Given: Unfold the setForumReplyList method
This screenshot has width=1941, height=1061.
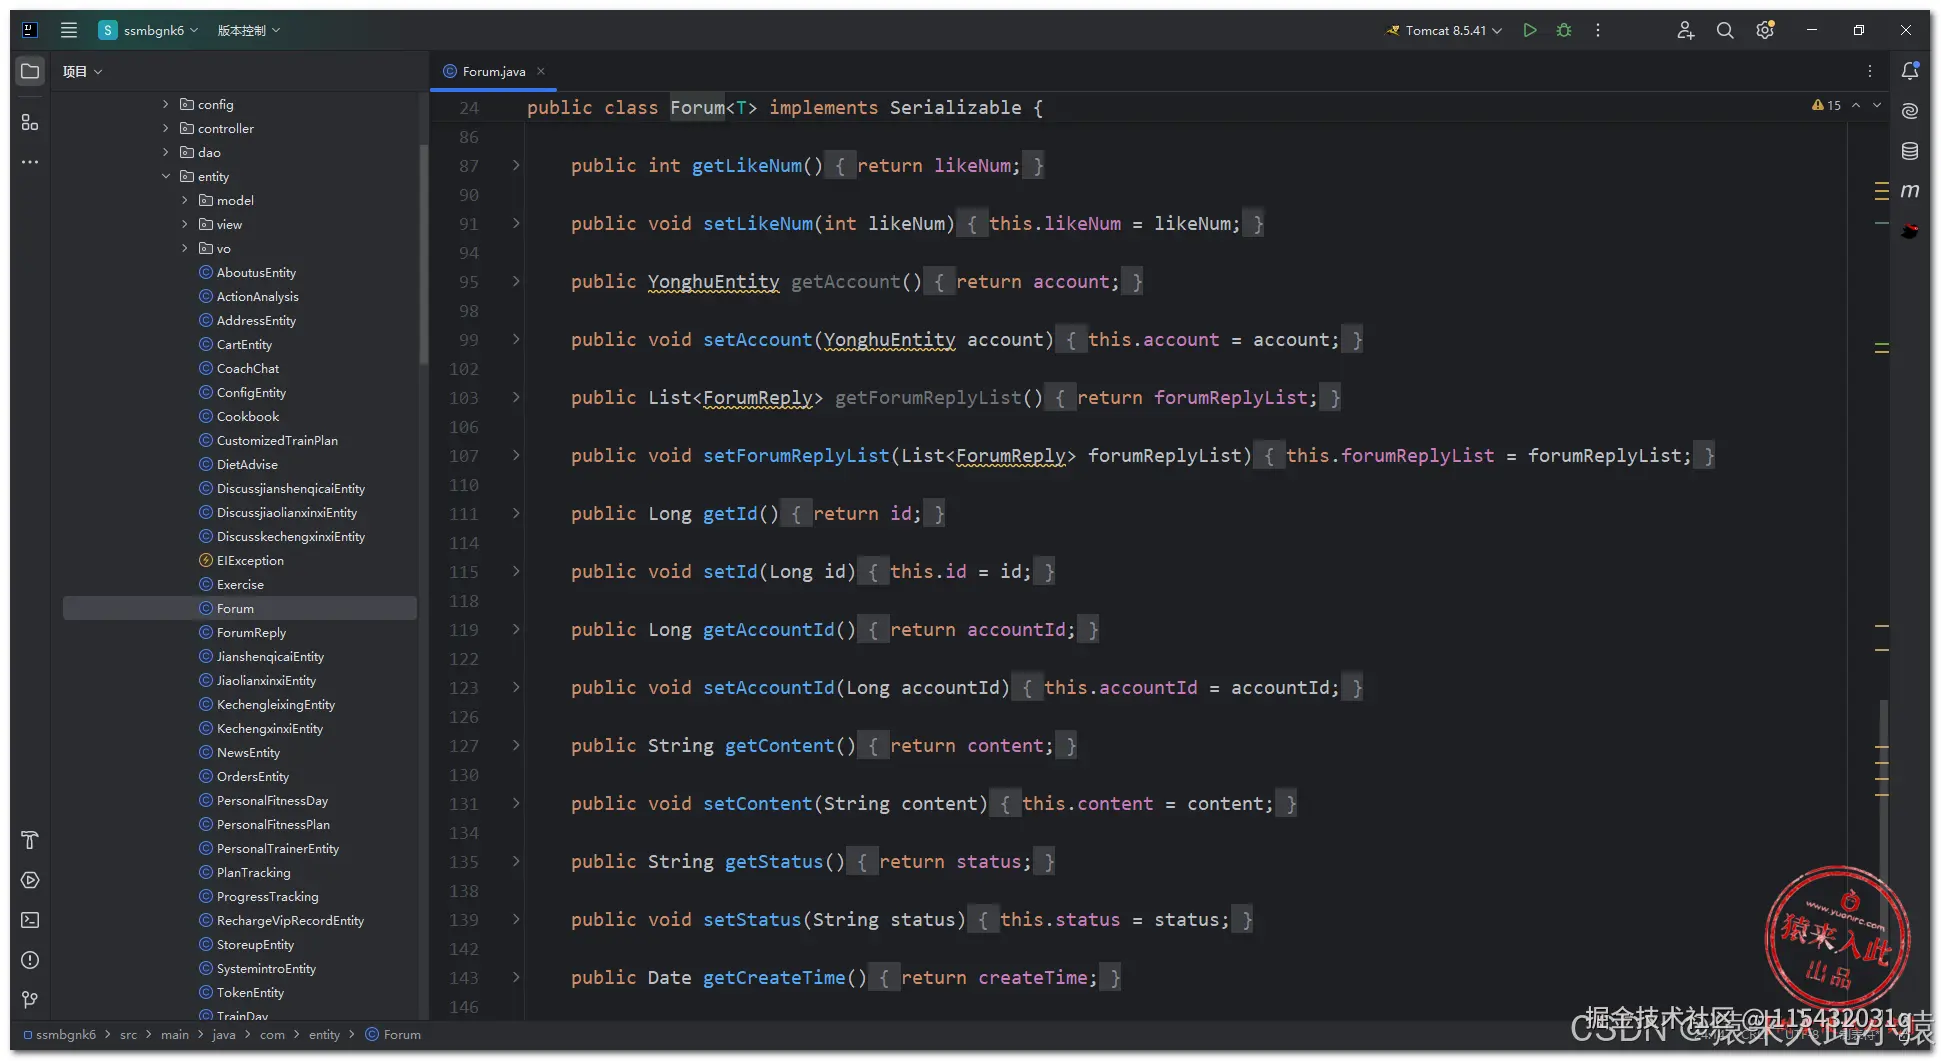Looking at the screenshot, I should (x=516, y=455).
